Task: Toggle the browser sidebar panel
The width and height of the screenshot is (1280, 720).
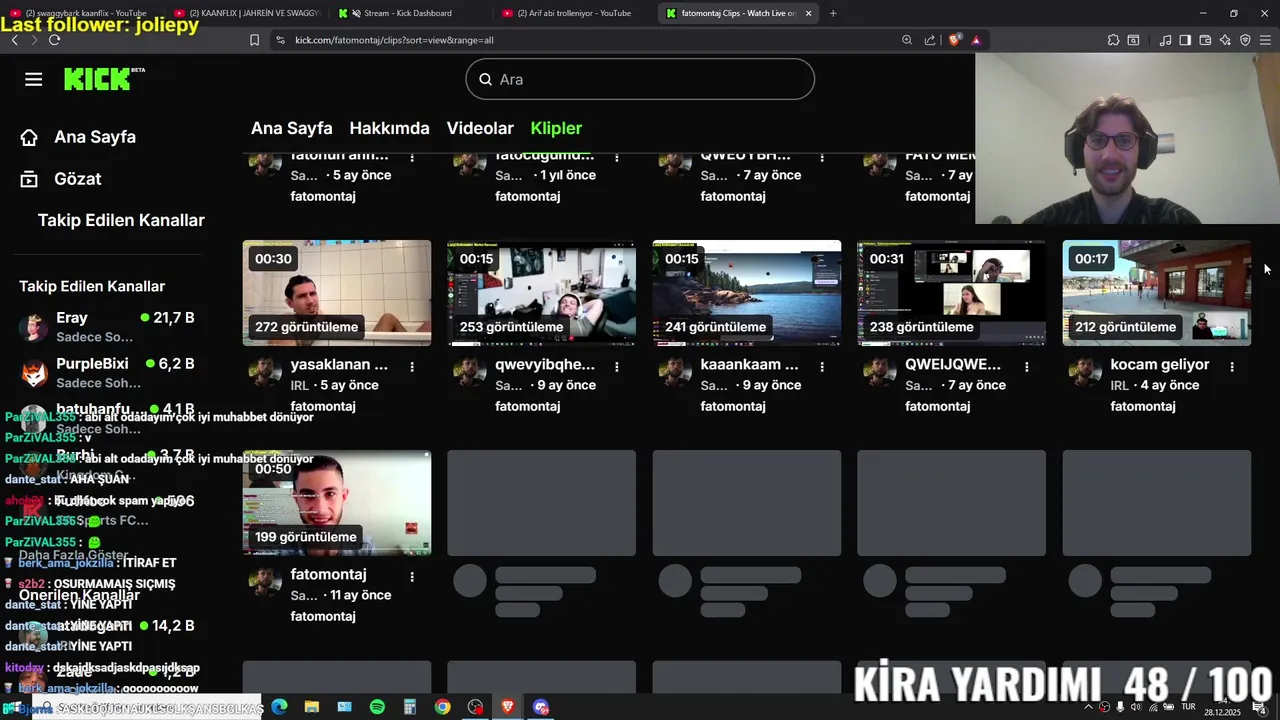Action: (x=1185, y=40)
